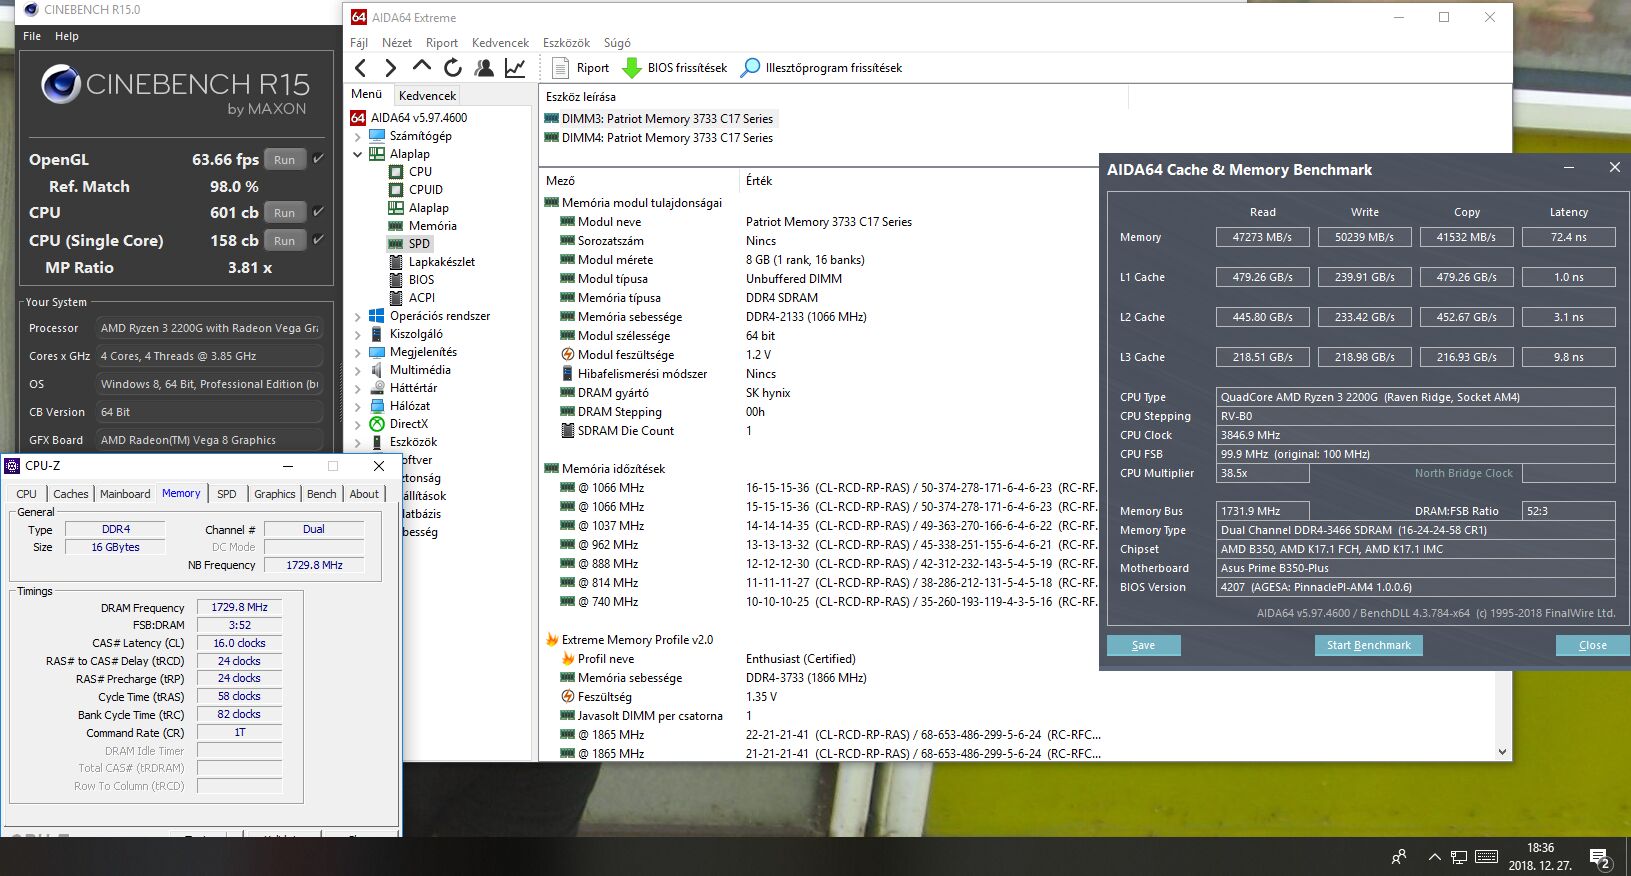Toggle OpenGL test checkbox in Cinebench

click(318, 158)
